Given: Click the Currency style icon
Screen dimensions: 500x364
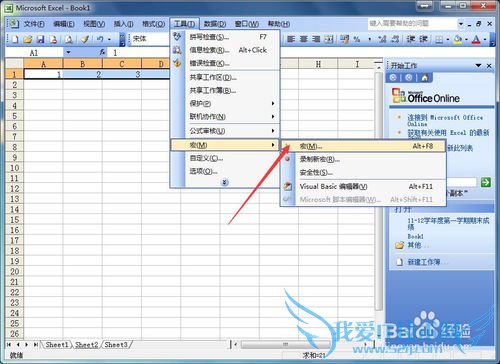Looking at the screenshot, I should [x=344, y=39].
